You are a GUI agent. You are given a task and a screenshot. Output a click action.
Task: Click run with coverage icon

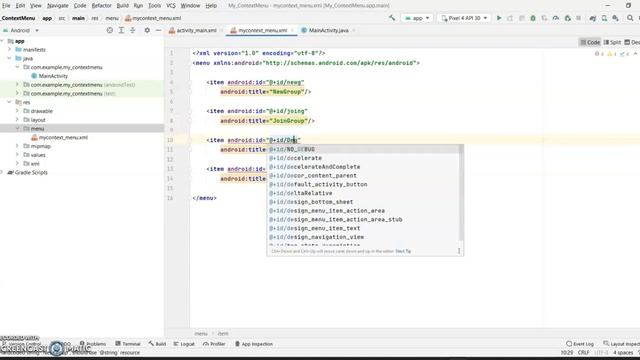(544, 18)
